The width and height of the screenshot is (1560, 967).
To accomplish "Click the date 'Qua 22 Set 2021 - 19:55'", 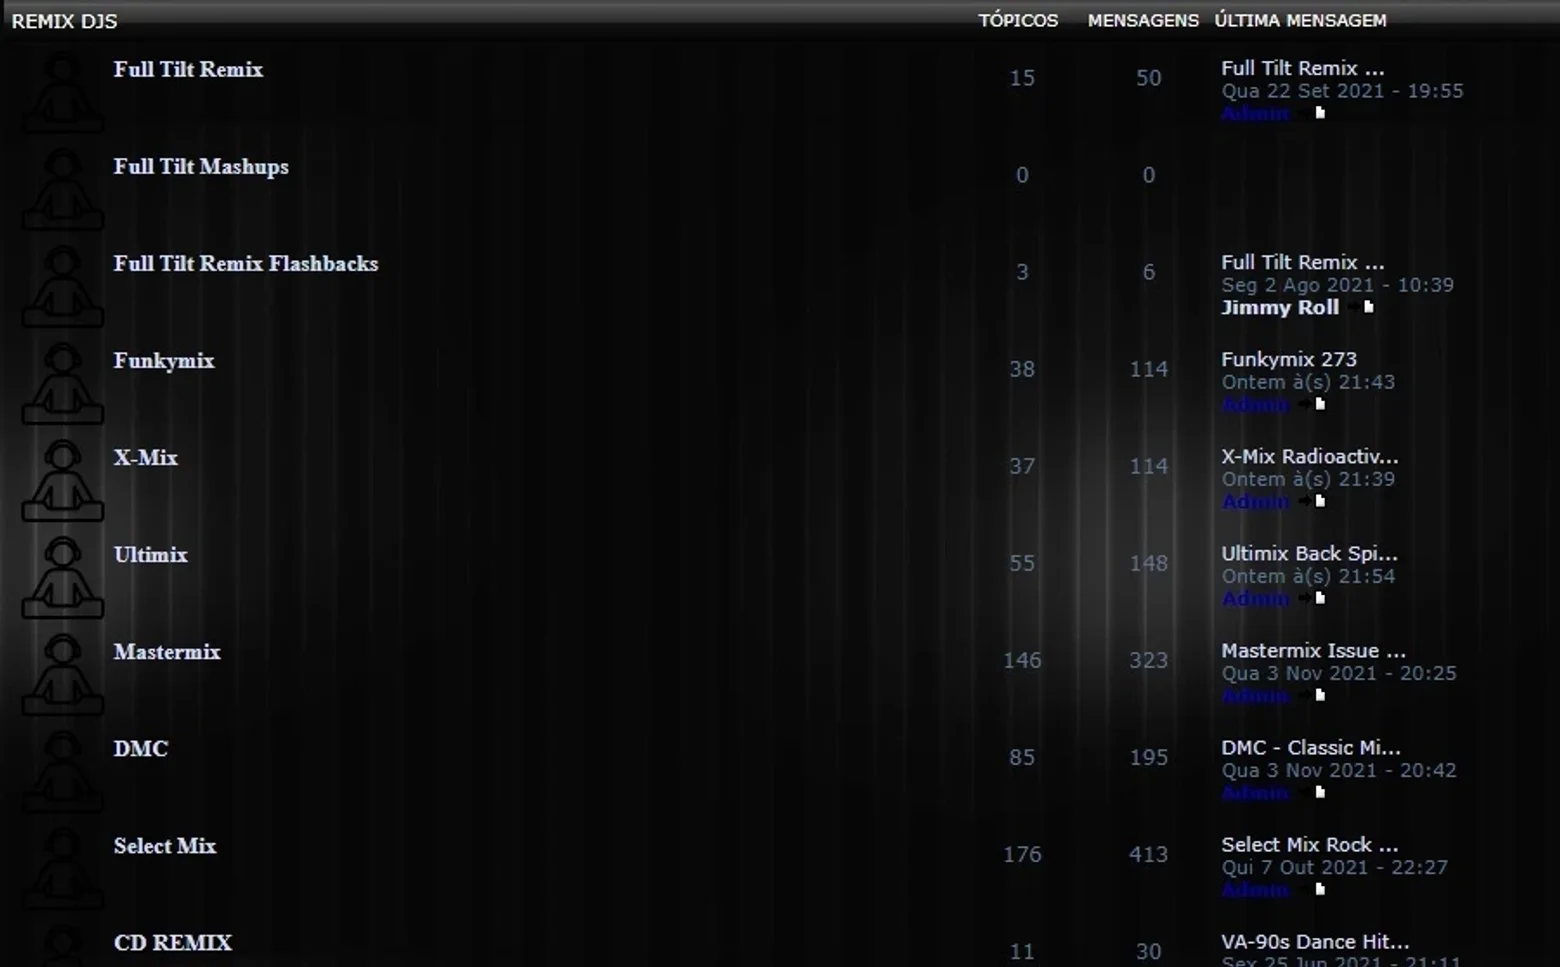I will pos(1342,91).
